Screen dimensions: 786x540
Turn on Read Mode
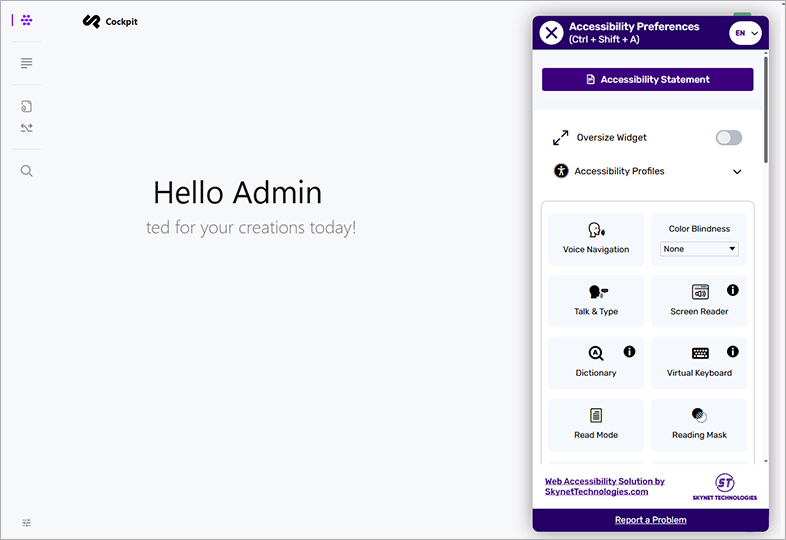(x=596, y=424)
